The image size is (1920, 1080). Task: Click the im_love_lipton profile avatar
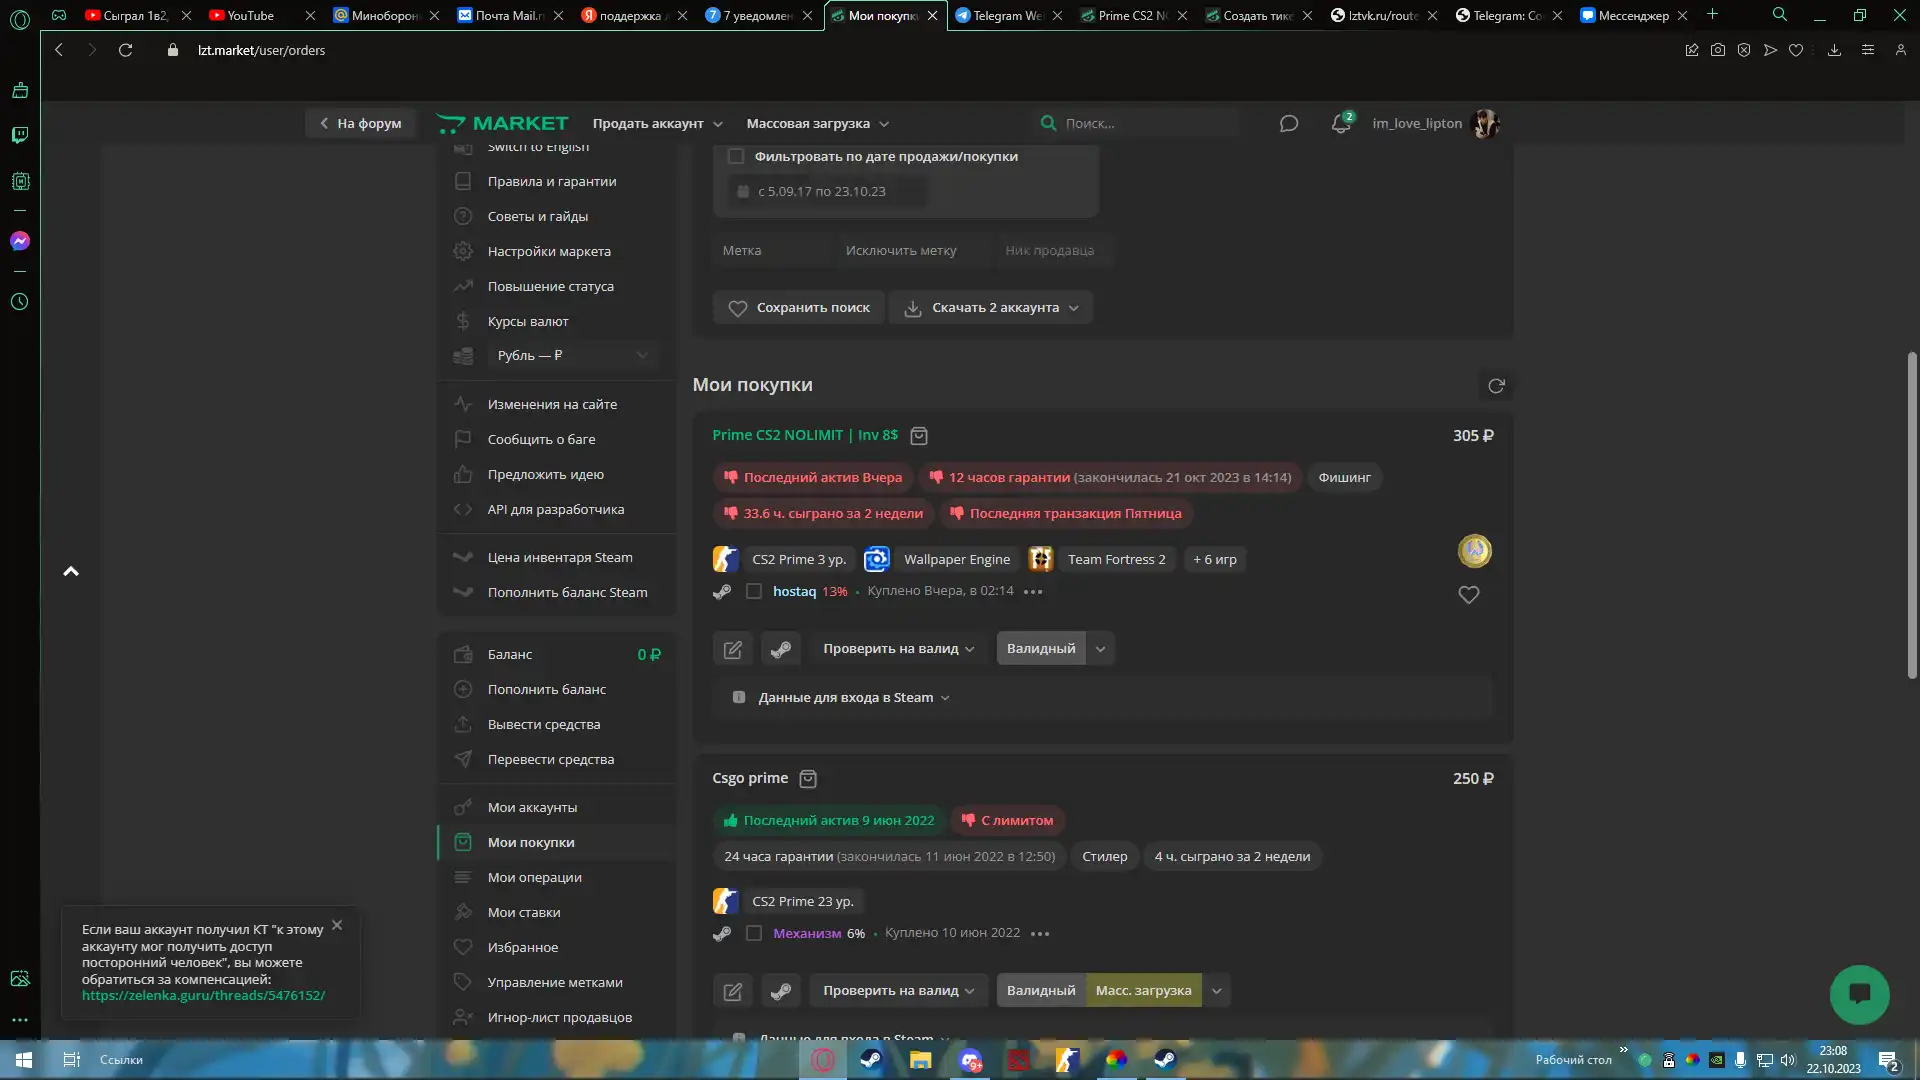[x=1486, y=123]
